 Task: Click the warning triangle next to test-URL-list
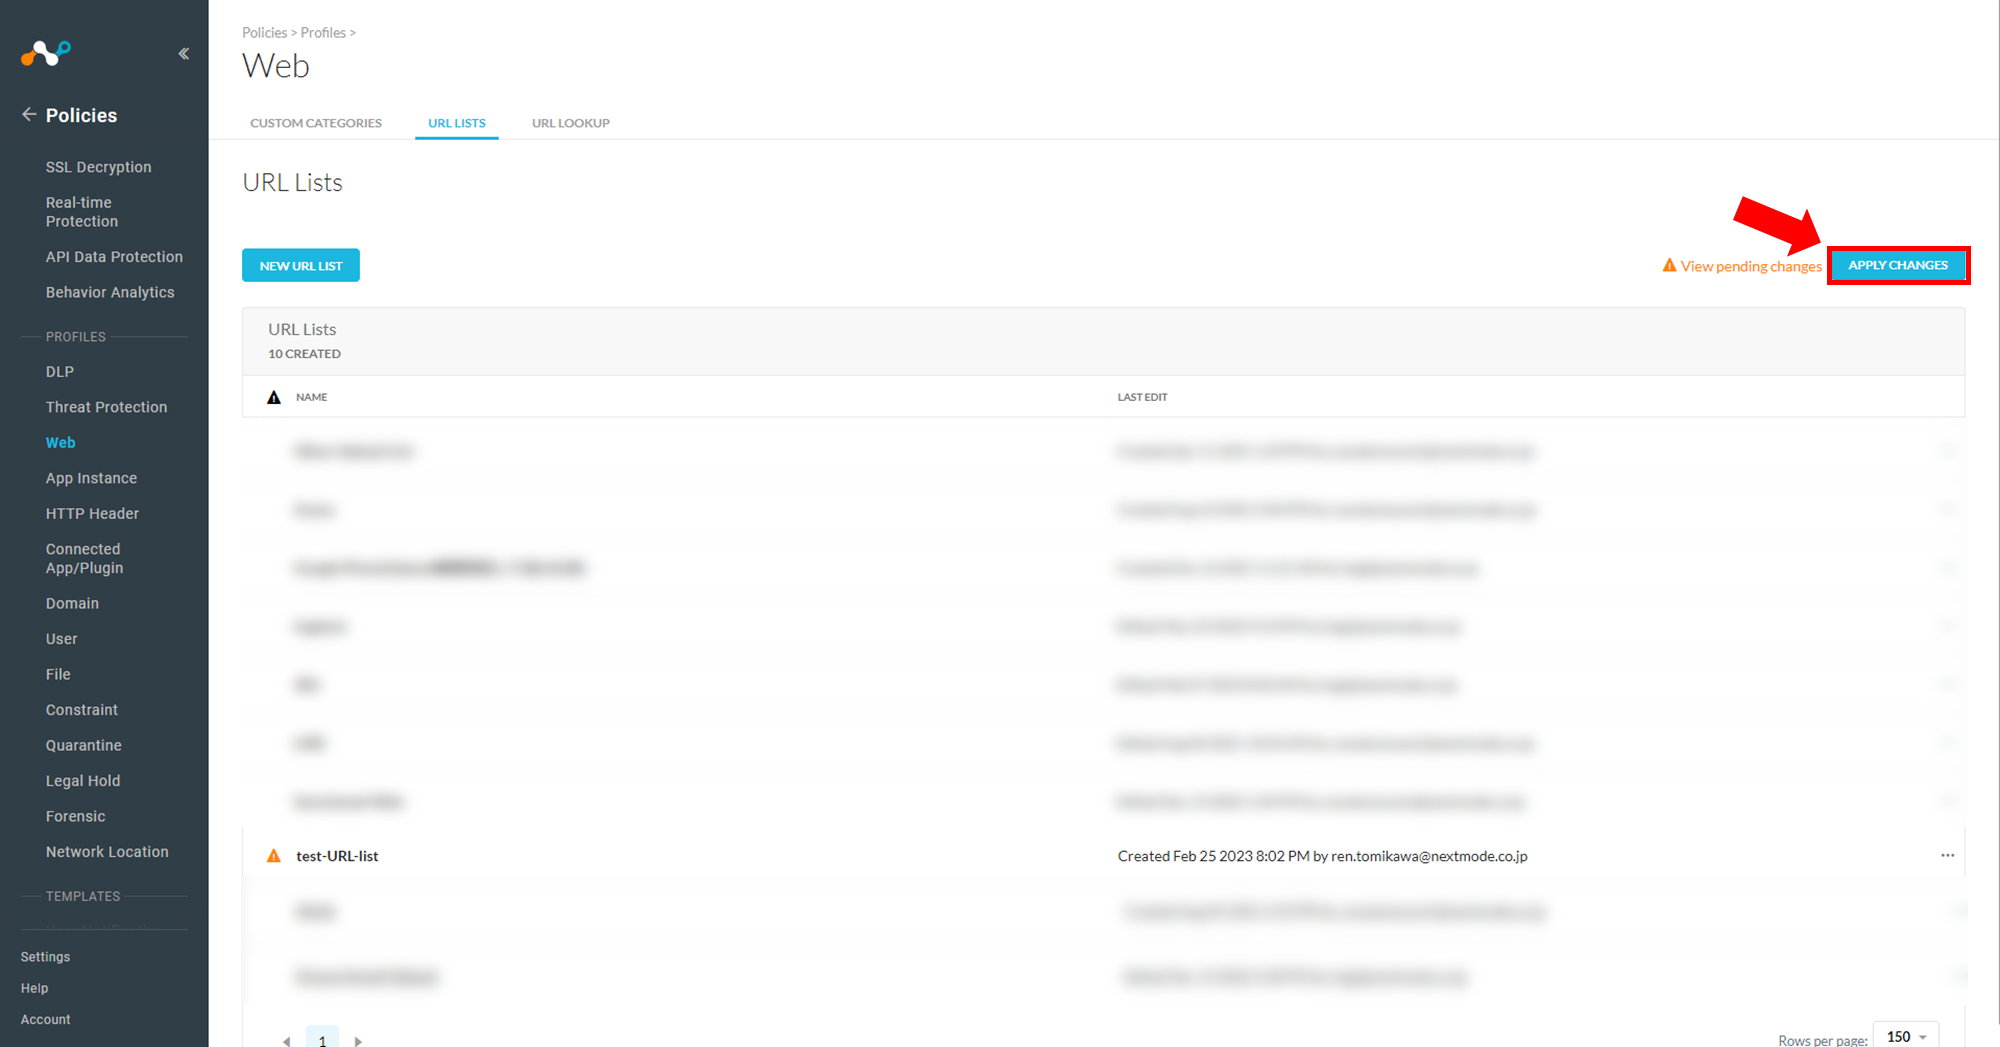pyautogui.click(x=273, y=855)
